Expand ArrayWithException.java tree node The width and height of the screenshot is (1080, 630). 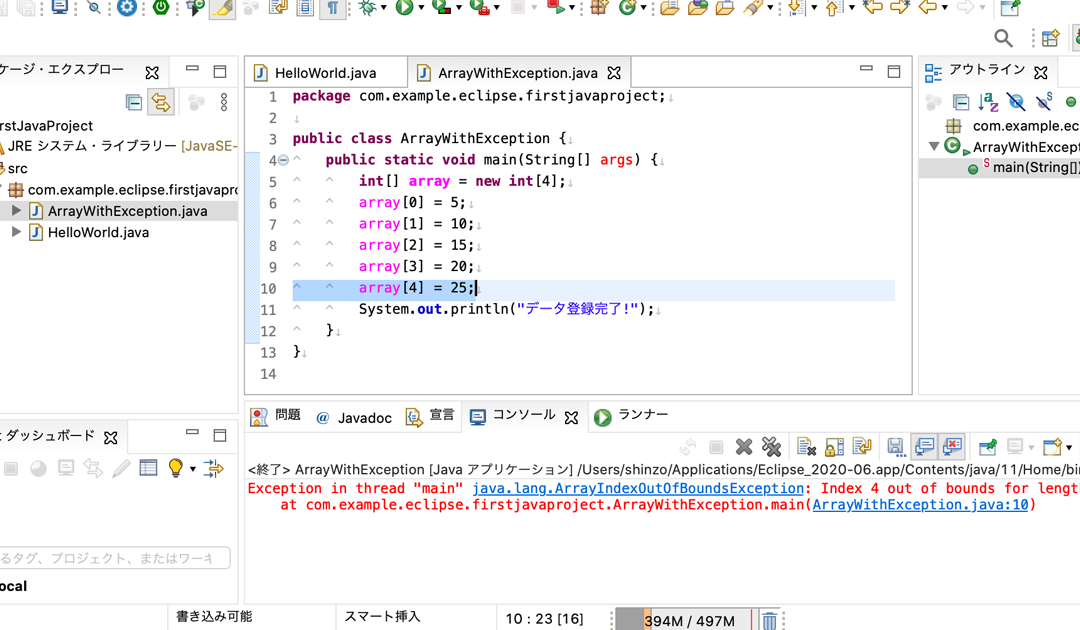[16, 211]
